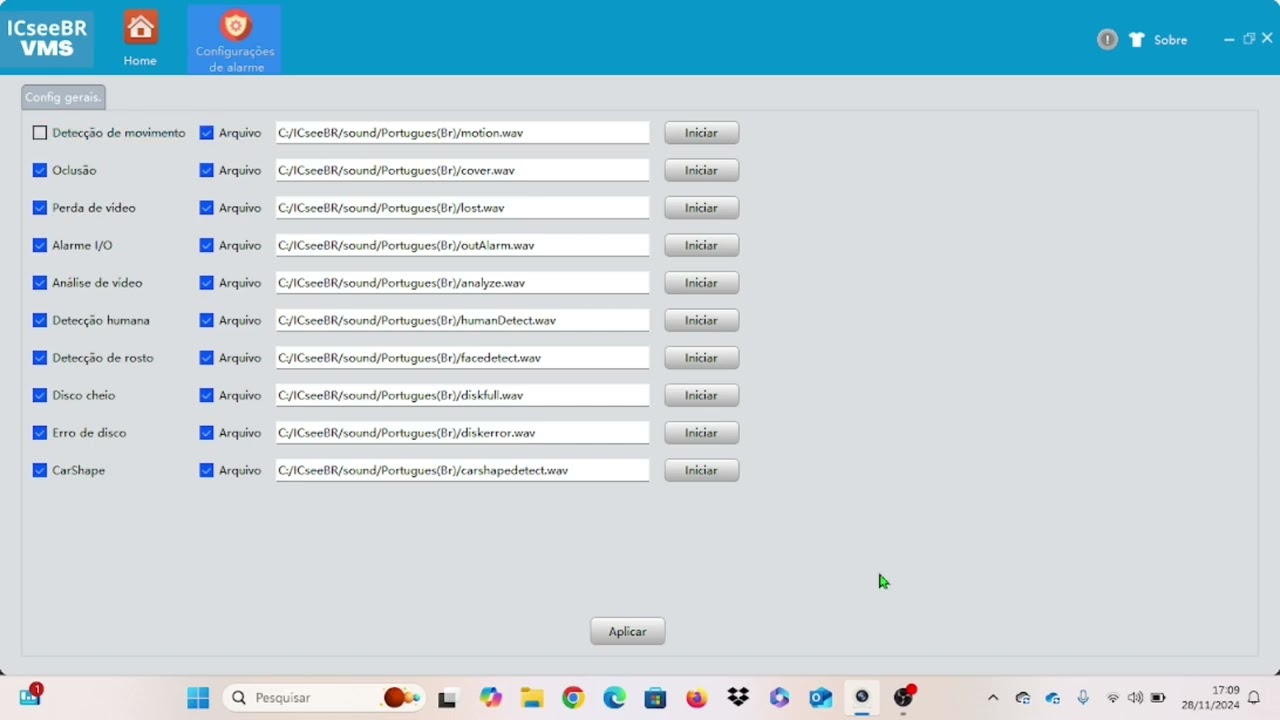The width and height of the screenshot is (1280, 720).
Task: Click the humanDetect.wav path field
Action: [x=463, y=320]
